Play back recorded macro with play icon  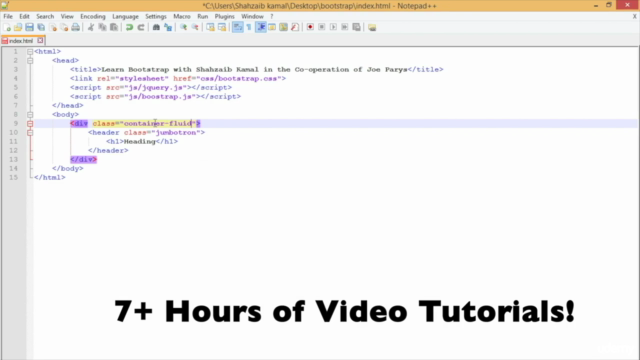pos(333,27)
